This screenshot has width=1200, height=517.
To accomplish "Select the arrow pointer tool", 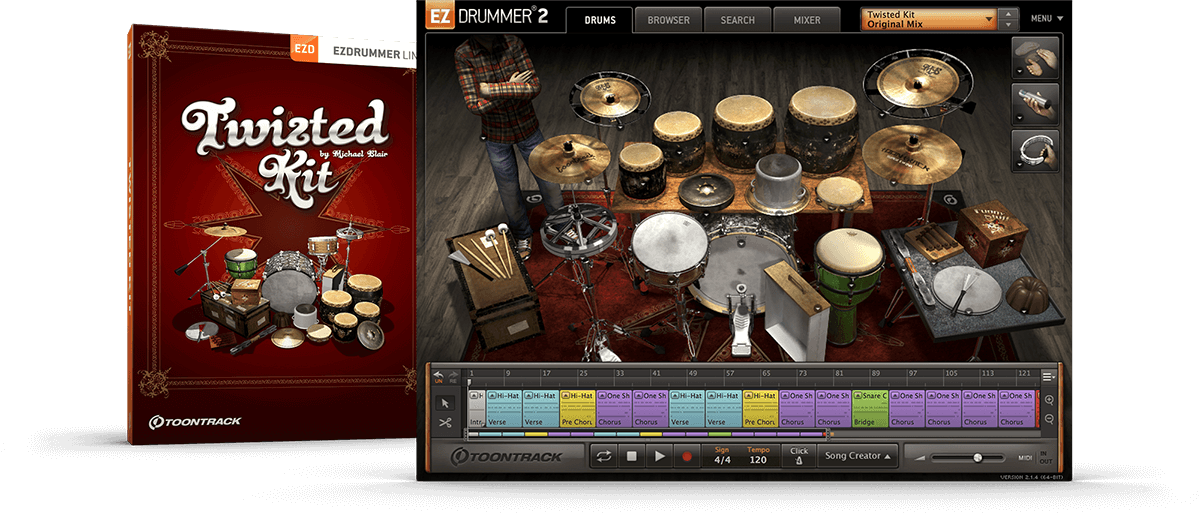I will (446, 403).
